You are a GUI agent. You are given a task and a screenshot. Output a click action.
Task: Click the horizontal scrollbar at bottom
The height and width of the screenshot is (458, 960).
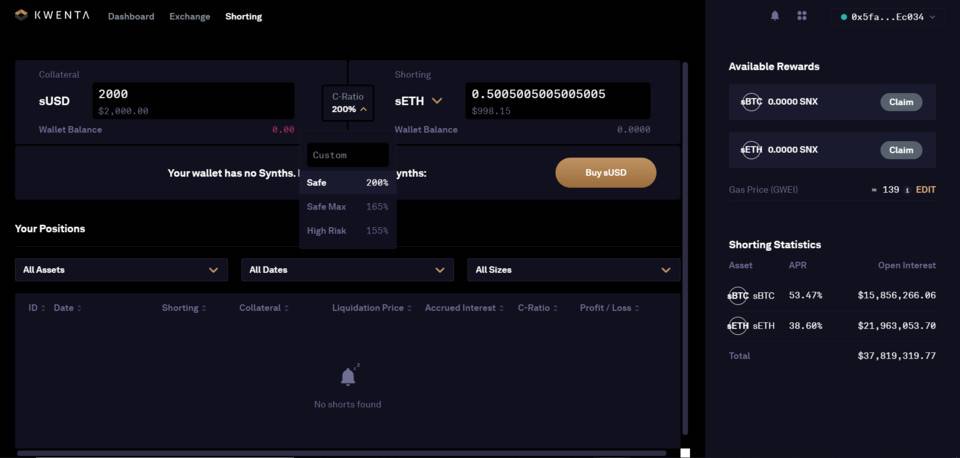342,453
